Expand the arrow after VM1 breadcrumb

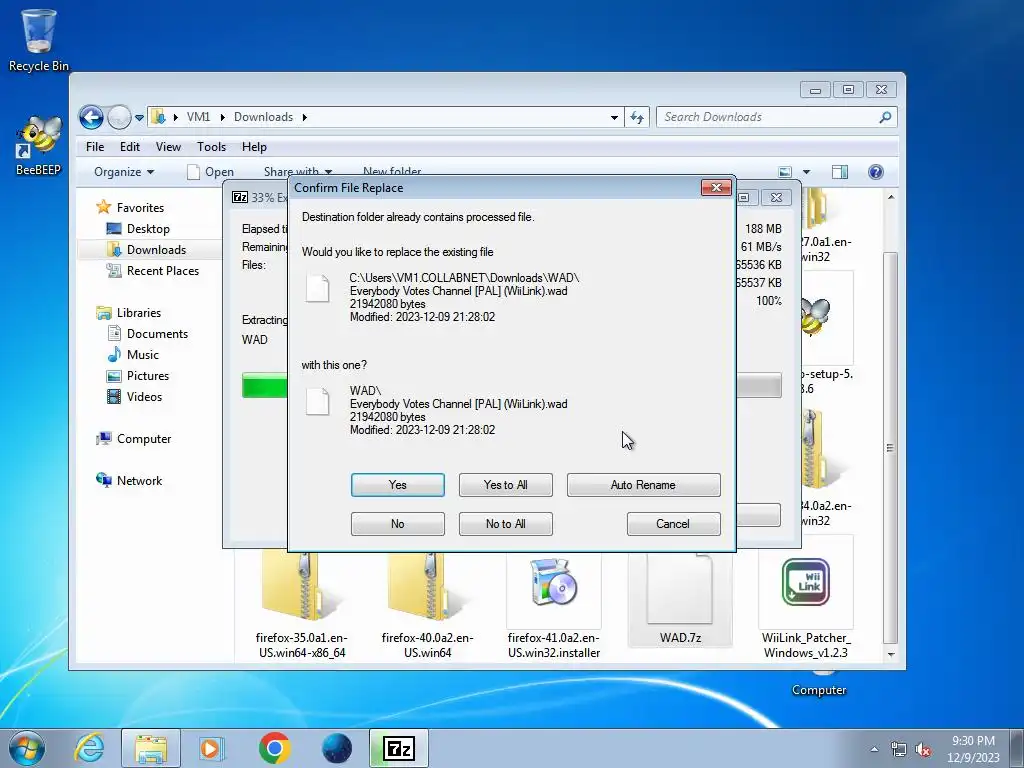pos(222,118)
